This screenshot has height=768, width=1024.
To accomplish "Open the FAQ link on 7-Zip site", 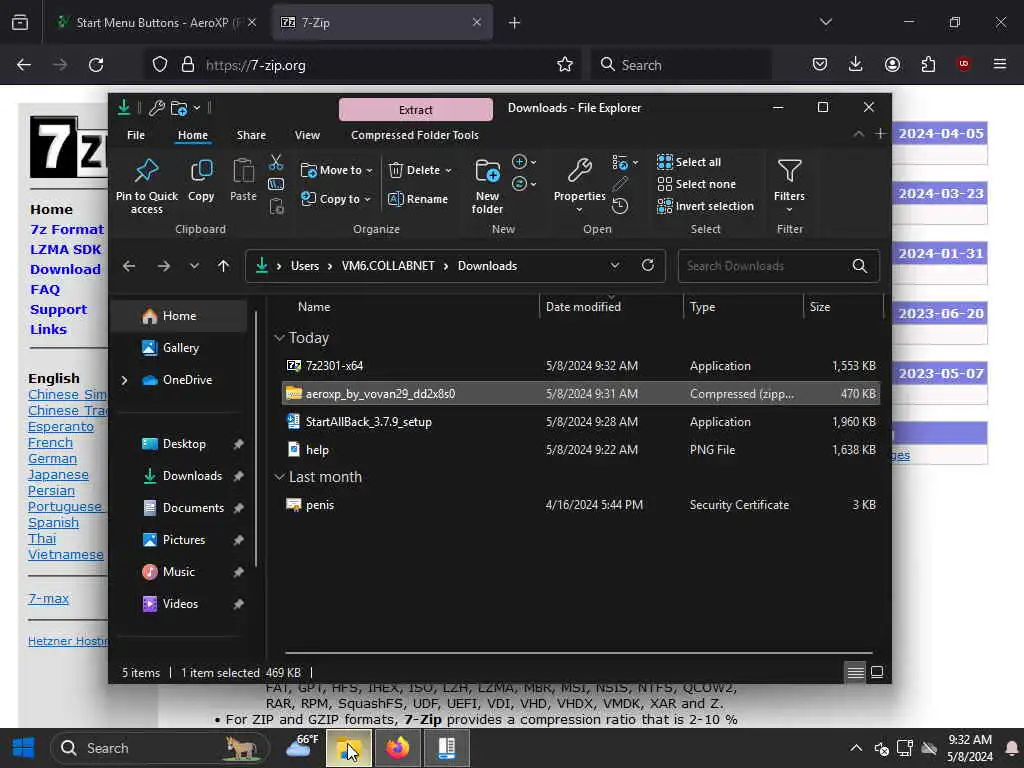I will (45, 290).
